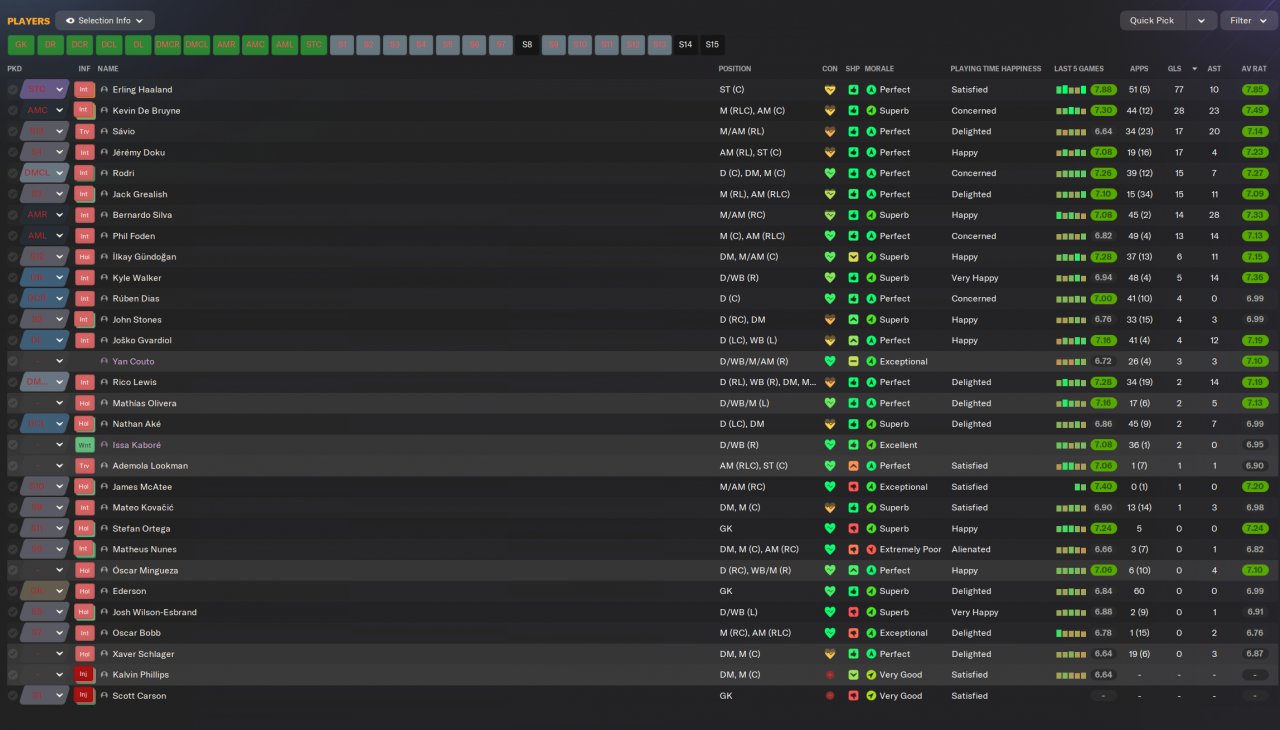Image resolution: width=1280 pixels, height=730 pixels.
Task: Toggle the picked checkbox for Kalvin Phillips
Action: click(x=13, y=675)
